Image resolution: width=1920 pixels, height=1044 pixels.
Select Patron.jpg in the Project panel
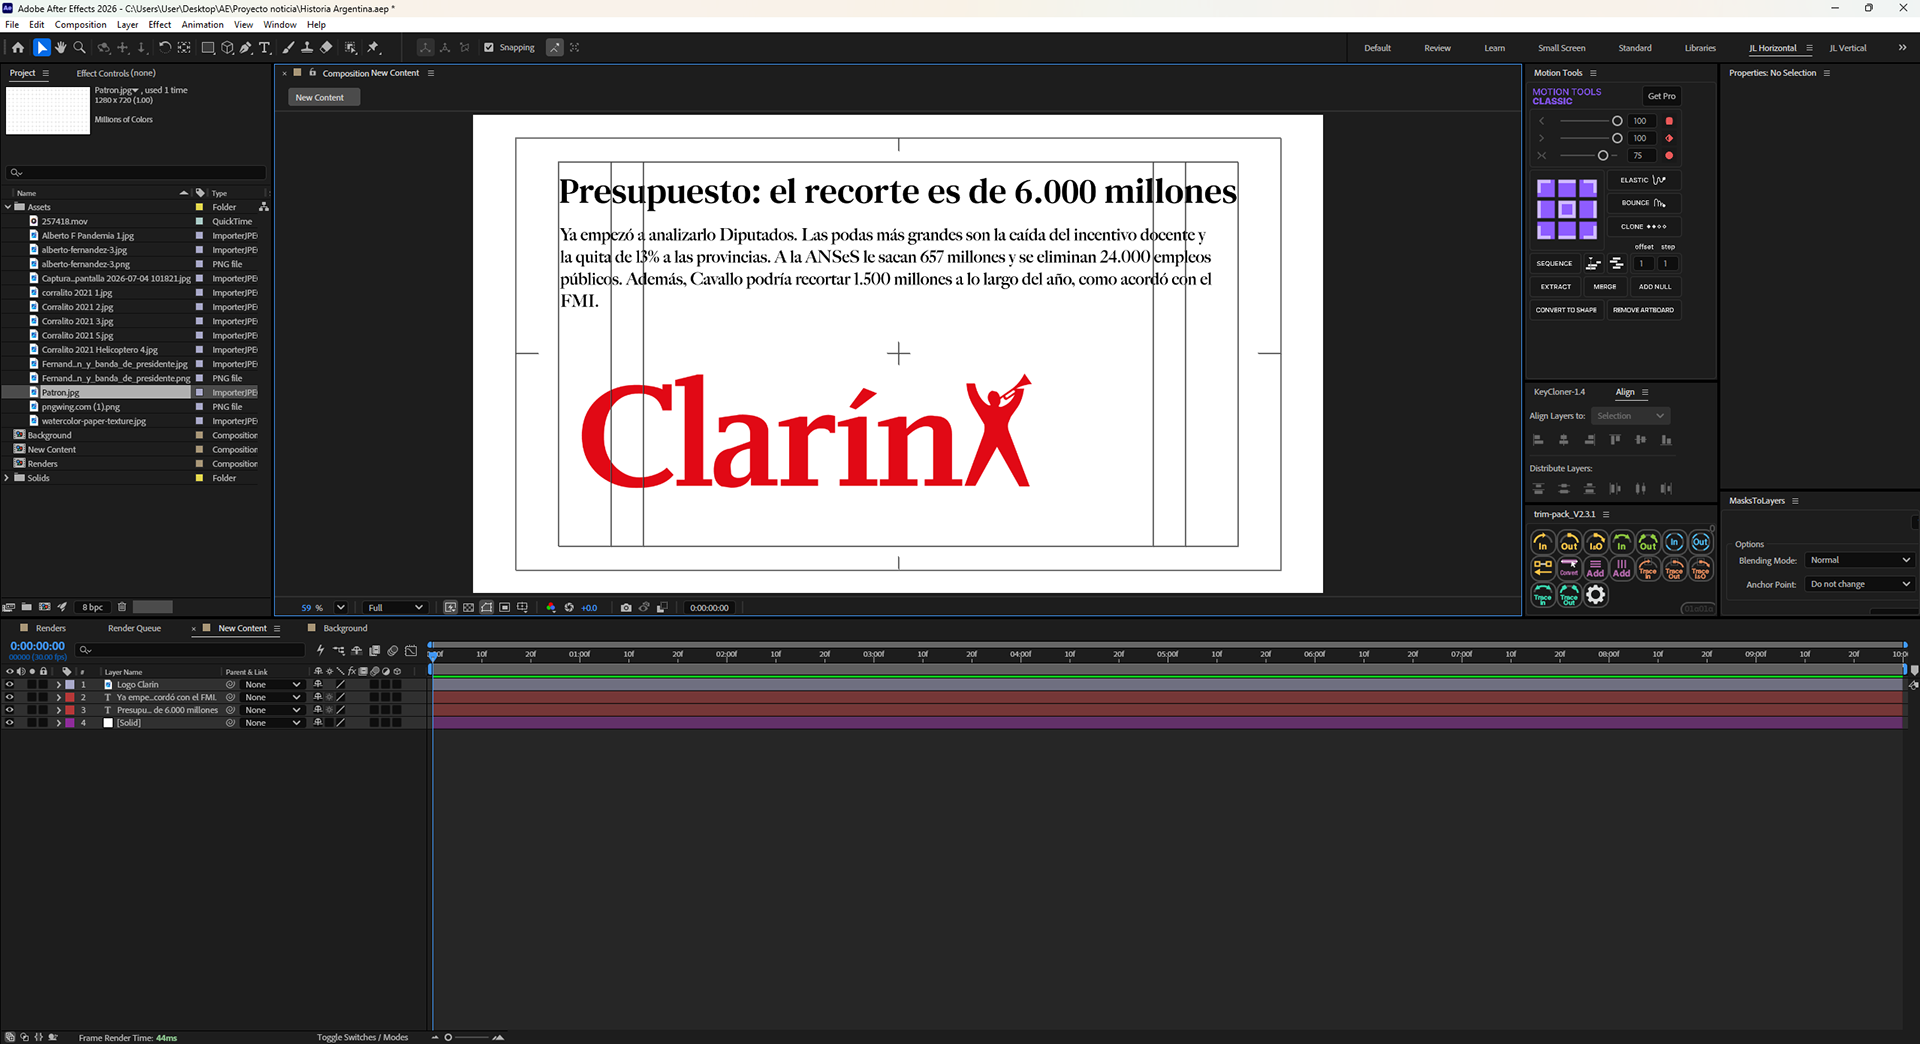point(61,393)
